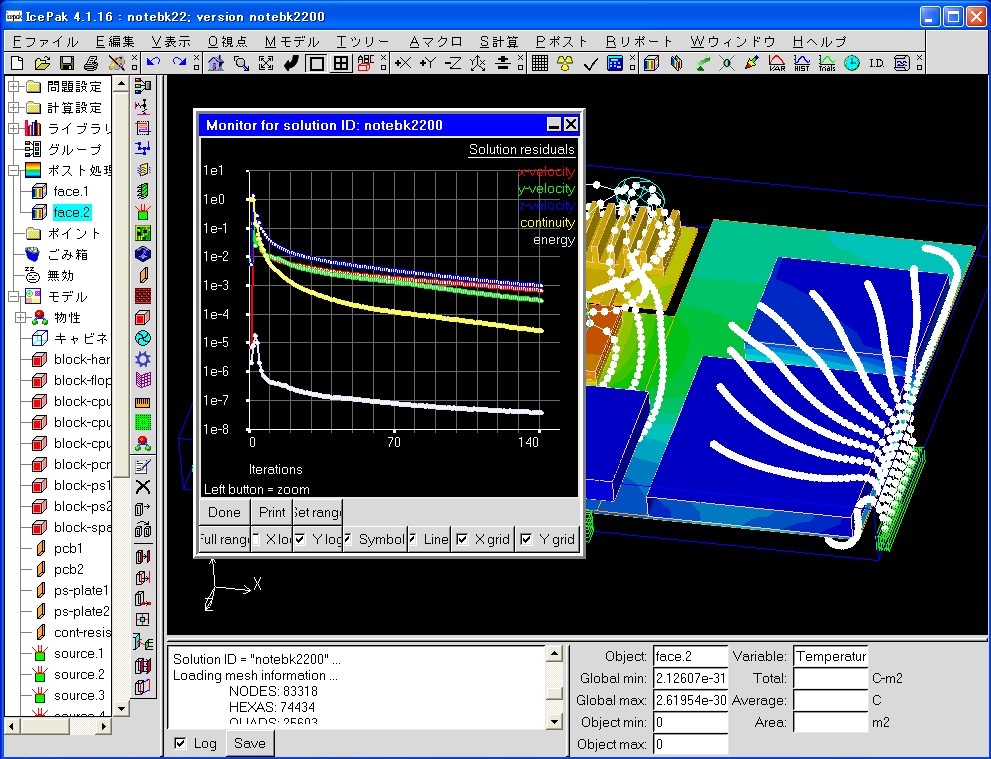The width and height of the screenshot is (991, 759).
Task: Disable the X grid checkbox
Action: (x=463, y=539)
